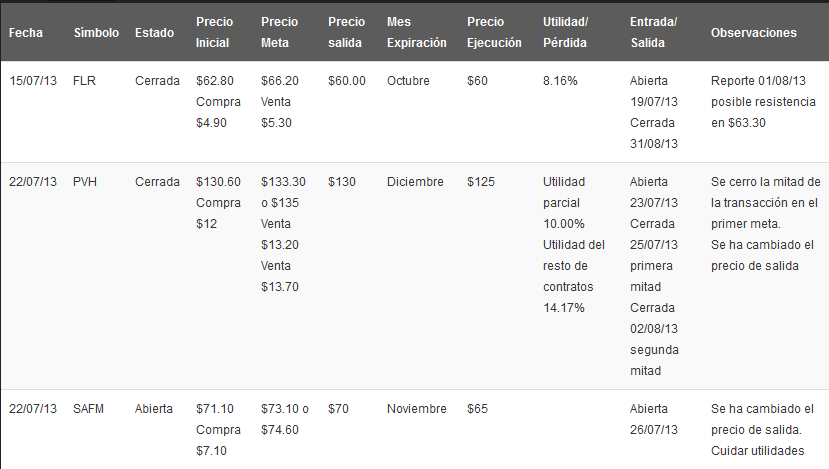Click the Símbolo column header

(x=95, y=33)
